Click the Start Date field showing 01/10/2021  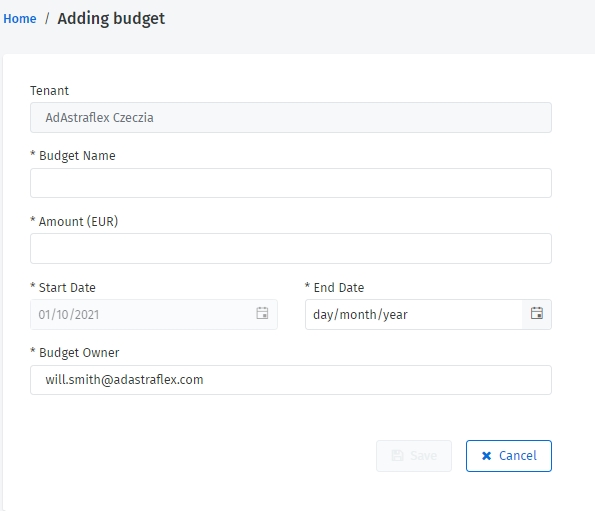click(154, 314)
